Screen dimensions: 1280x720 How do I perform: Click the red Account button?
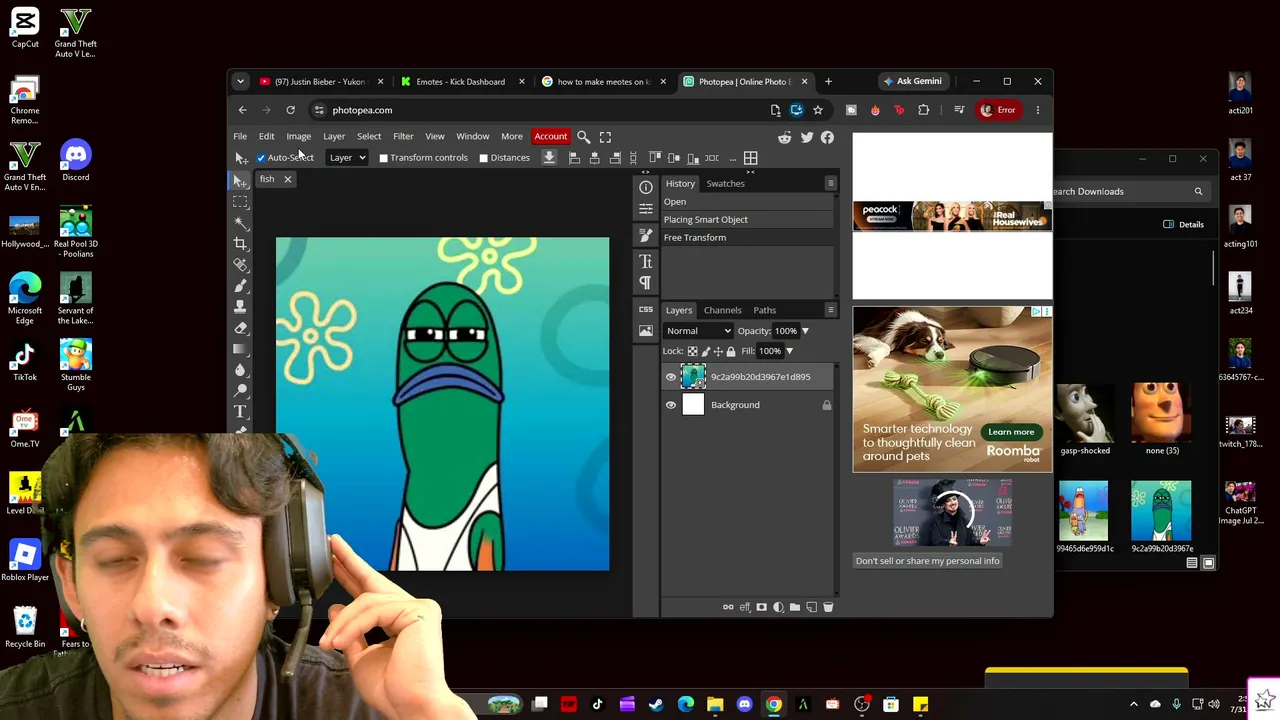tap(550, 137)
